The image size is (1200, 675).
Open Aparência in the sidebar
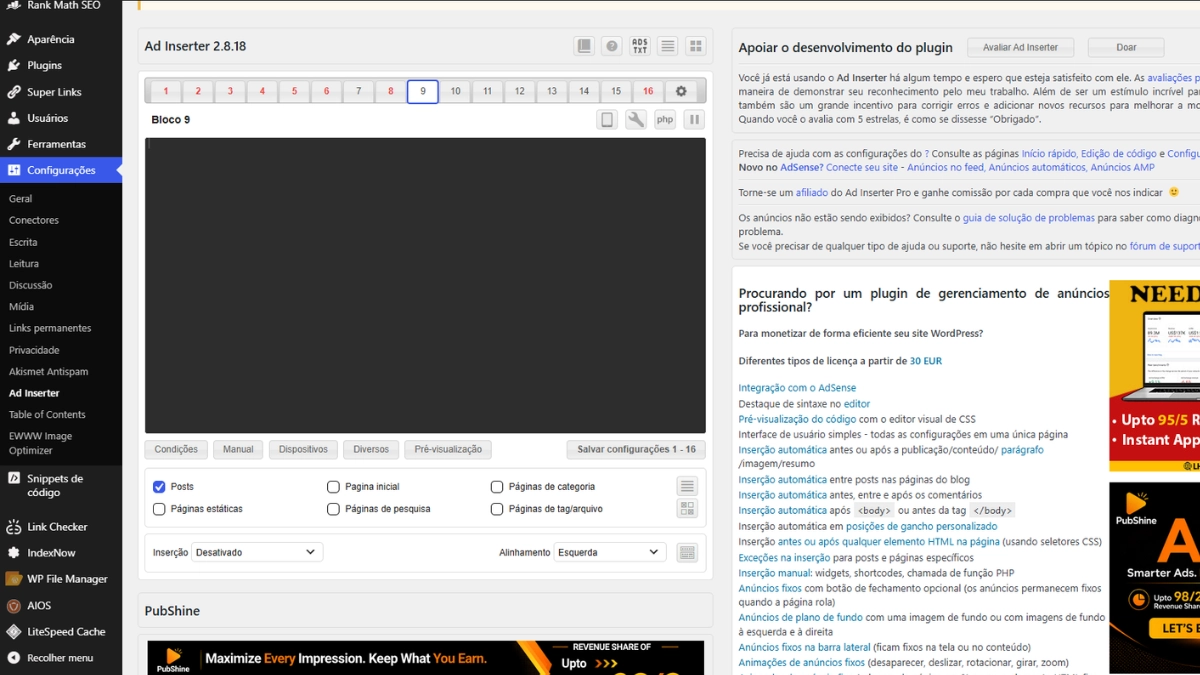pos(50,39)
